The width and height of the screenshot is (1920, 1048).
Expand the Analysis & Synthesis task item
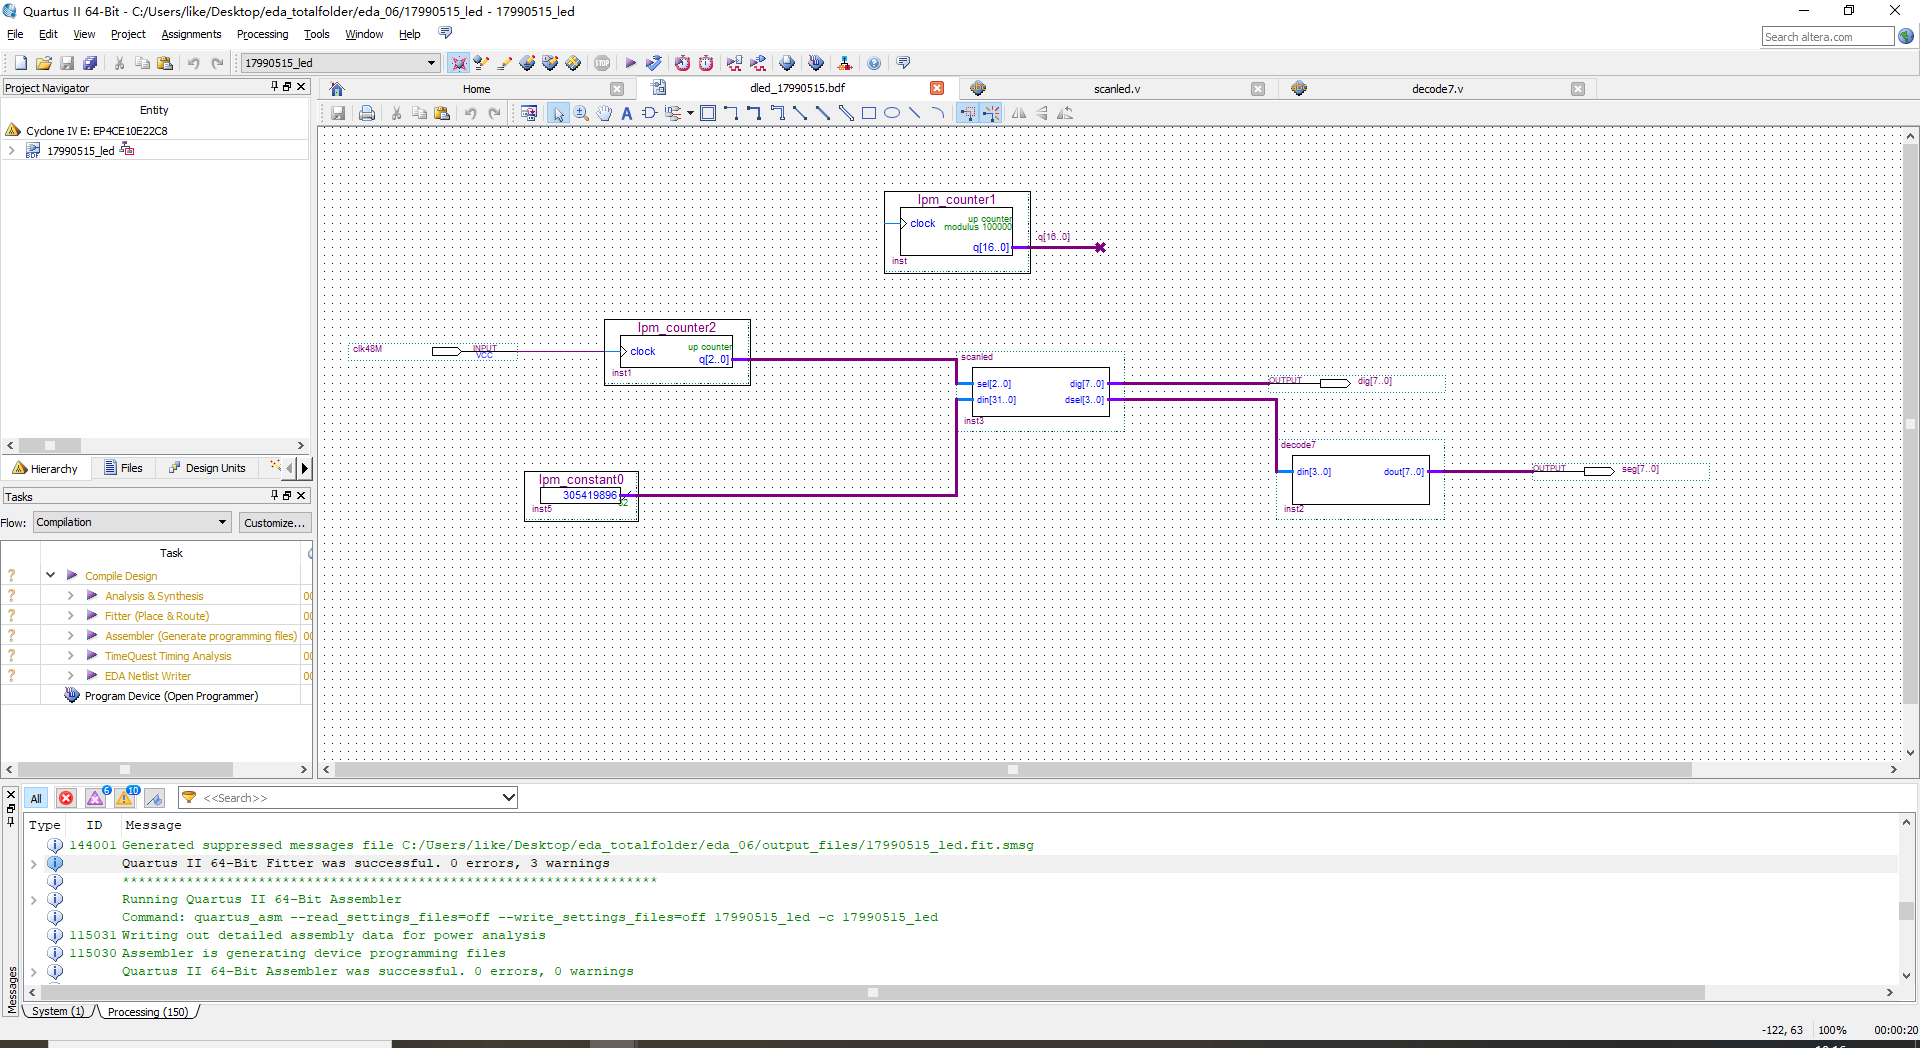tap(70, 595)
